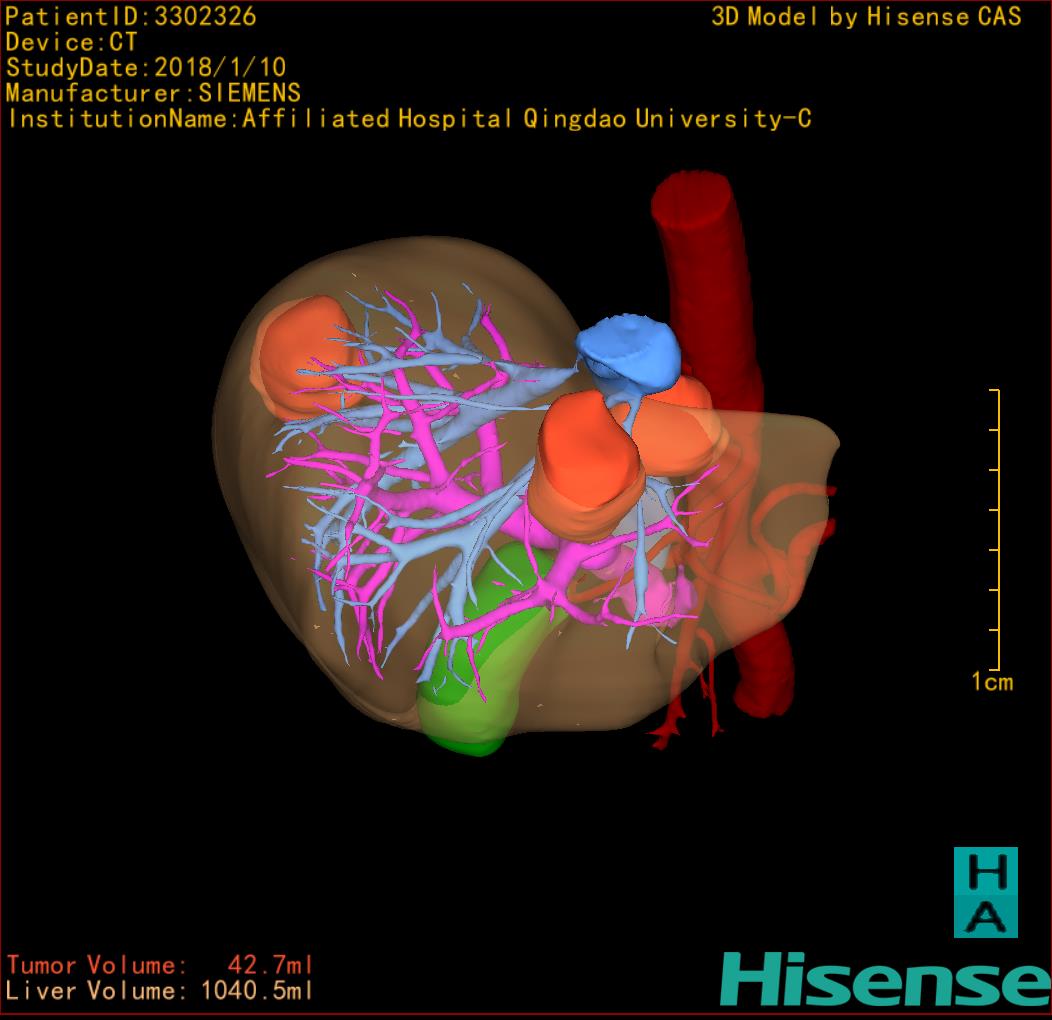The width and height of the screenshot is (1052, 1020).
Task: Click the 1cm scale label
Action: [991, 682]
